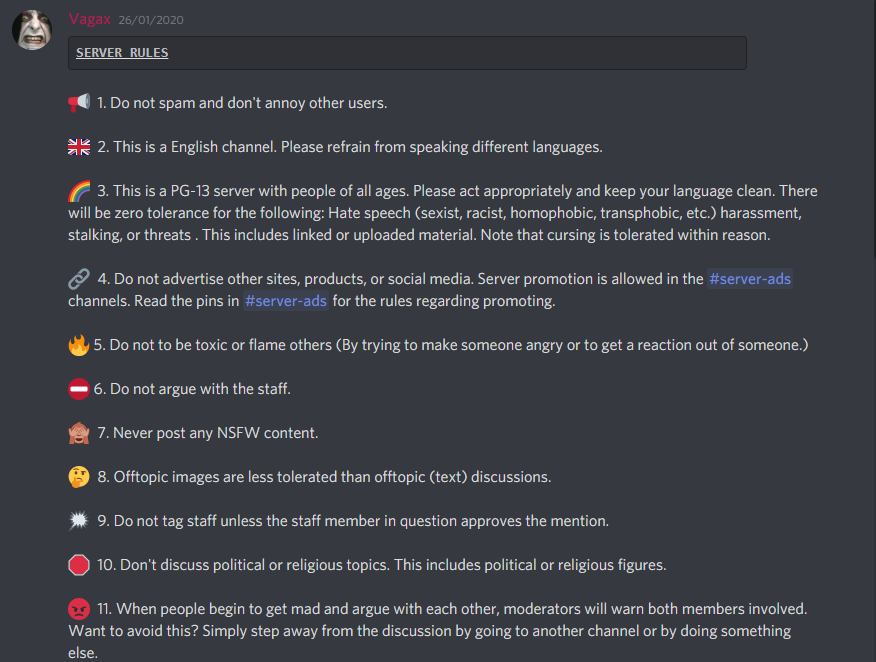
Task: Click the UK flag emoji on rule 2
Action: 79,147
